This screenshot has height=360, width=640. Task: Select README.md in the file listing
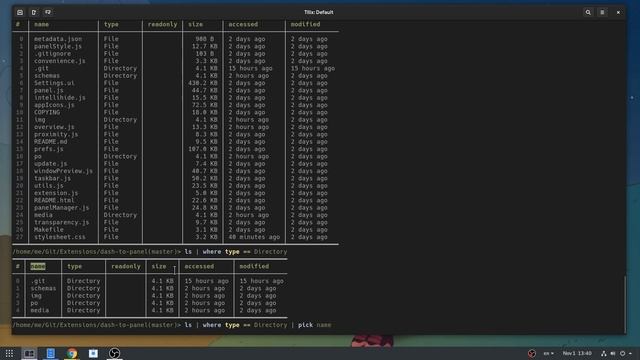click(x=51, y=142)
